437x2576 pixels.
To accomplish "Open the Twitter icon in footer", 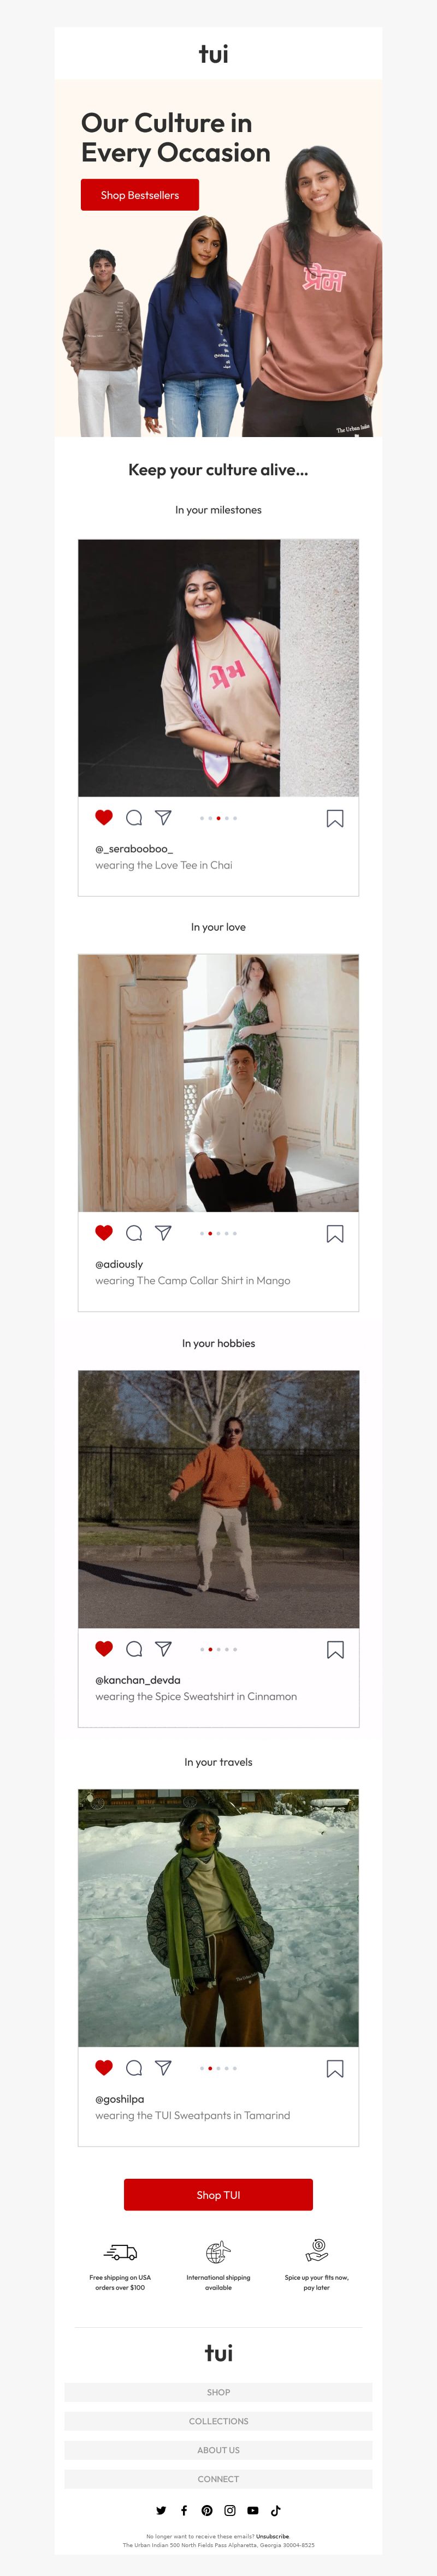I will coord(161,2510).
